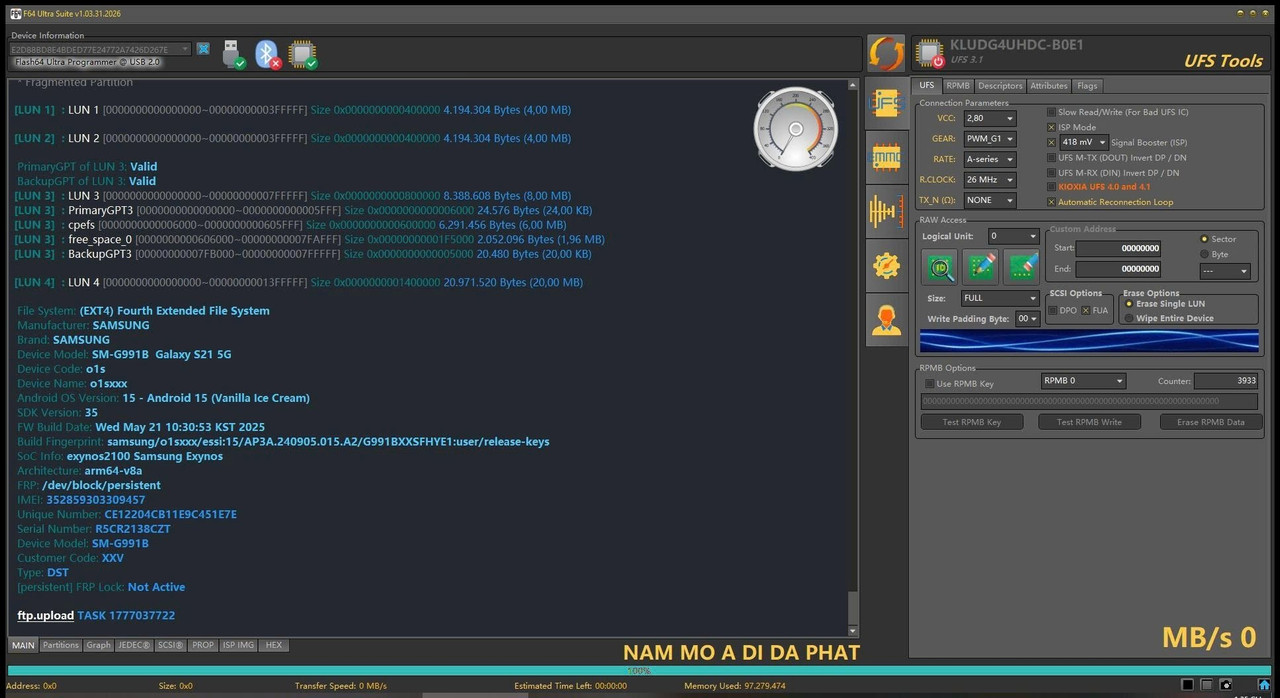
Task: Click the log panel vertical scrollbar
Action: (853, 358)
